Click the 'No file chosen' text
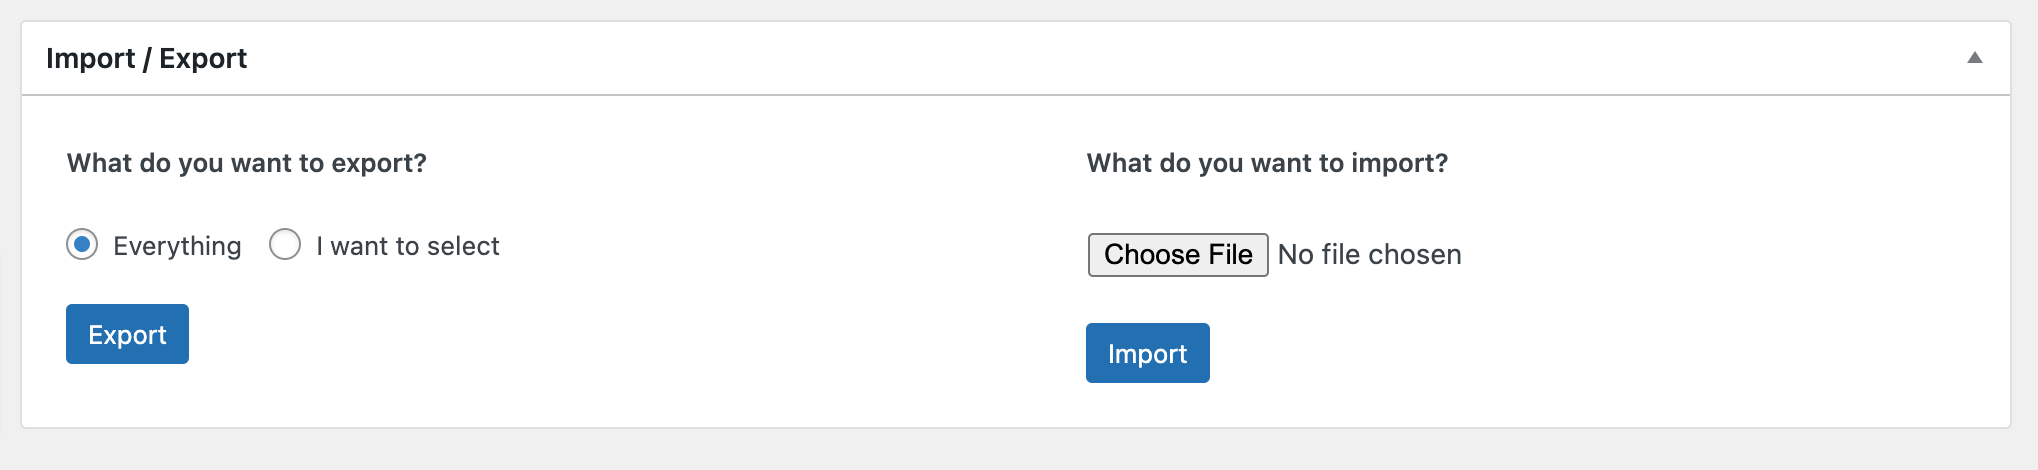The image size is (2038, 470). tap(1369, 255)
